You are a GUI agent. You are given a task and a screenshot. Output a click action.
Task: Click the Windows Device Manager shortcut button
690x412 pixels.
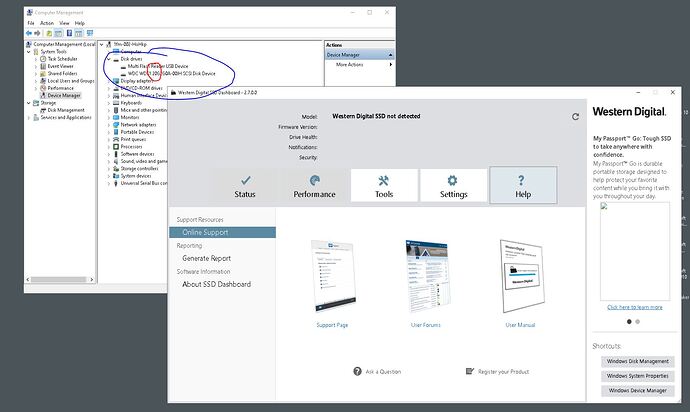638,390
